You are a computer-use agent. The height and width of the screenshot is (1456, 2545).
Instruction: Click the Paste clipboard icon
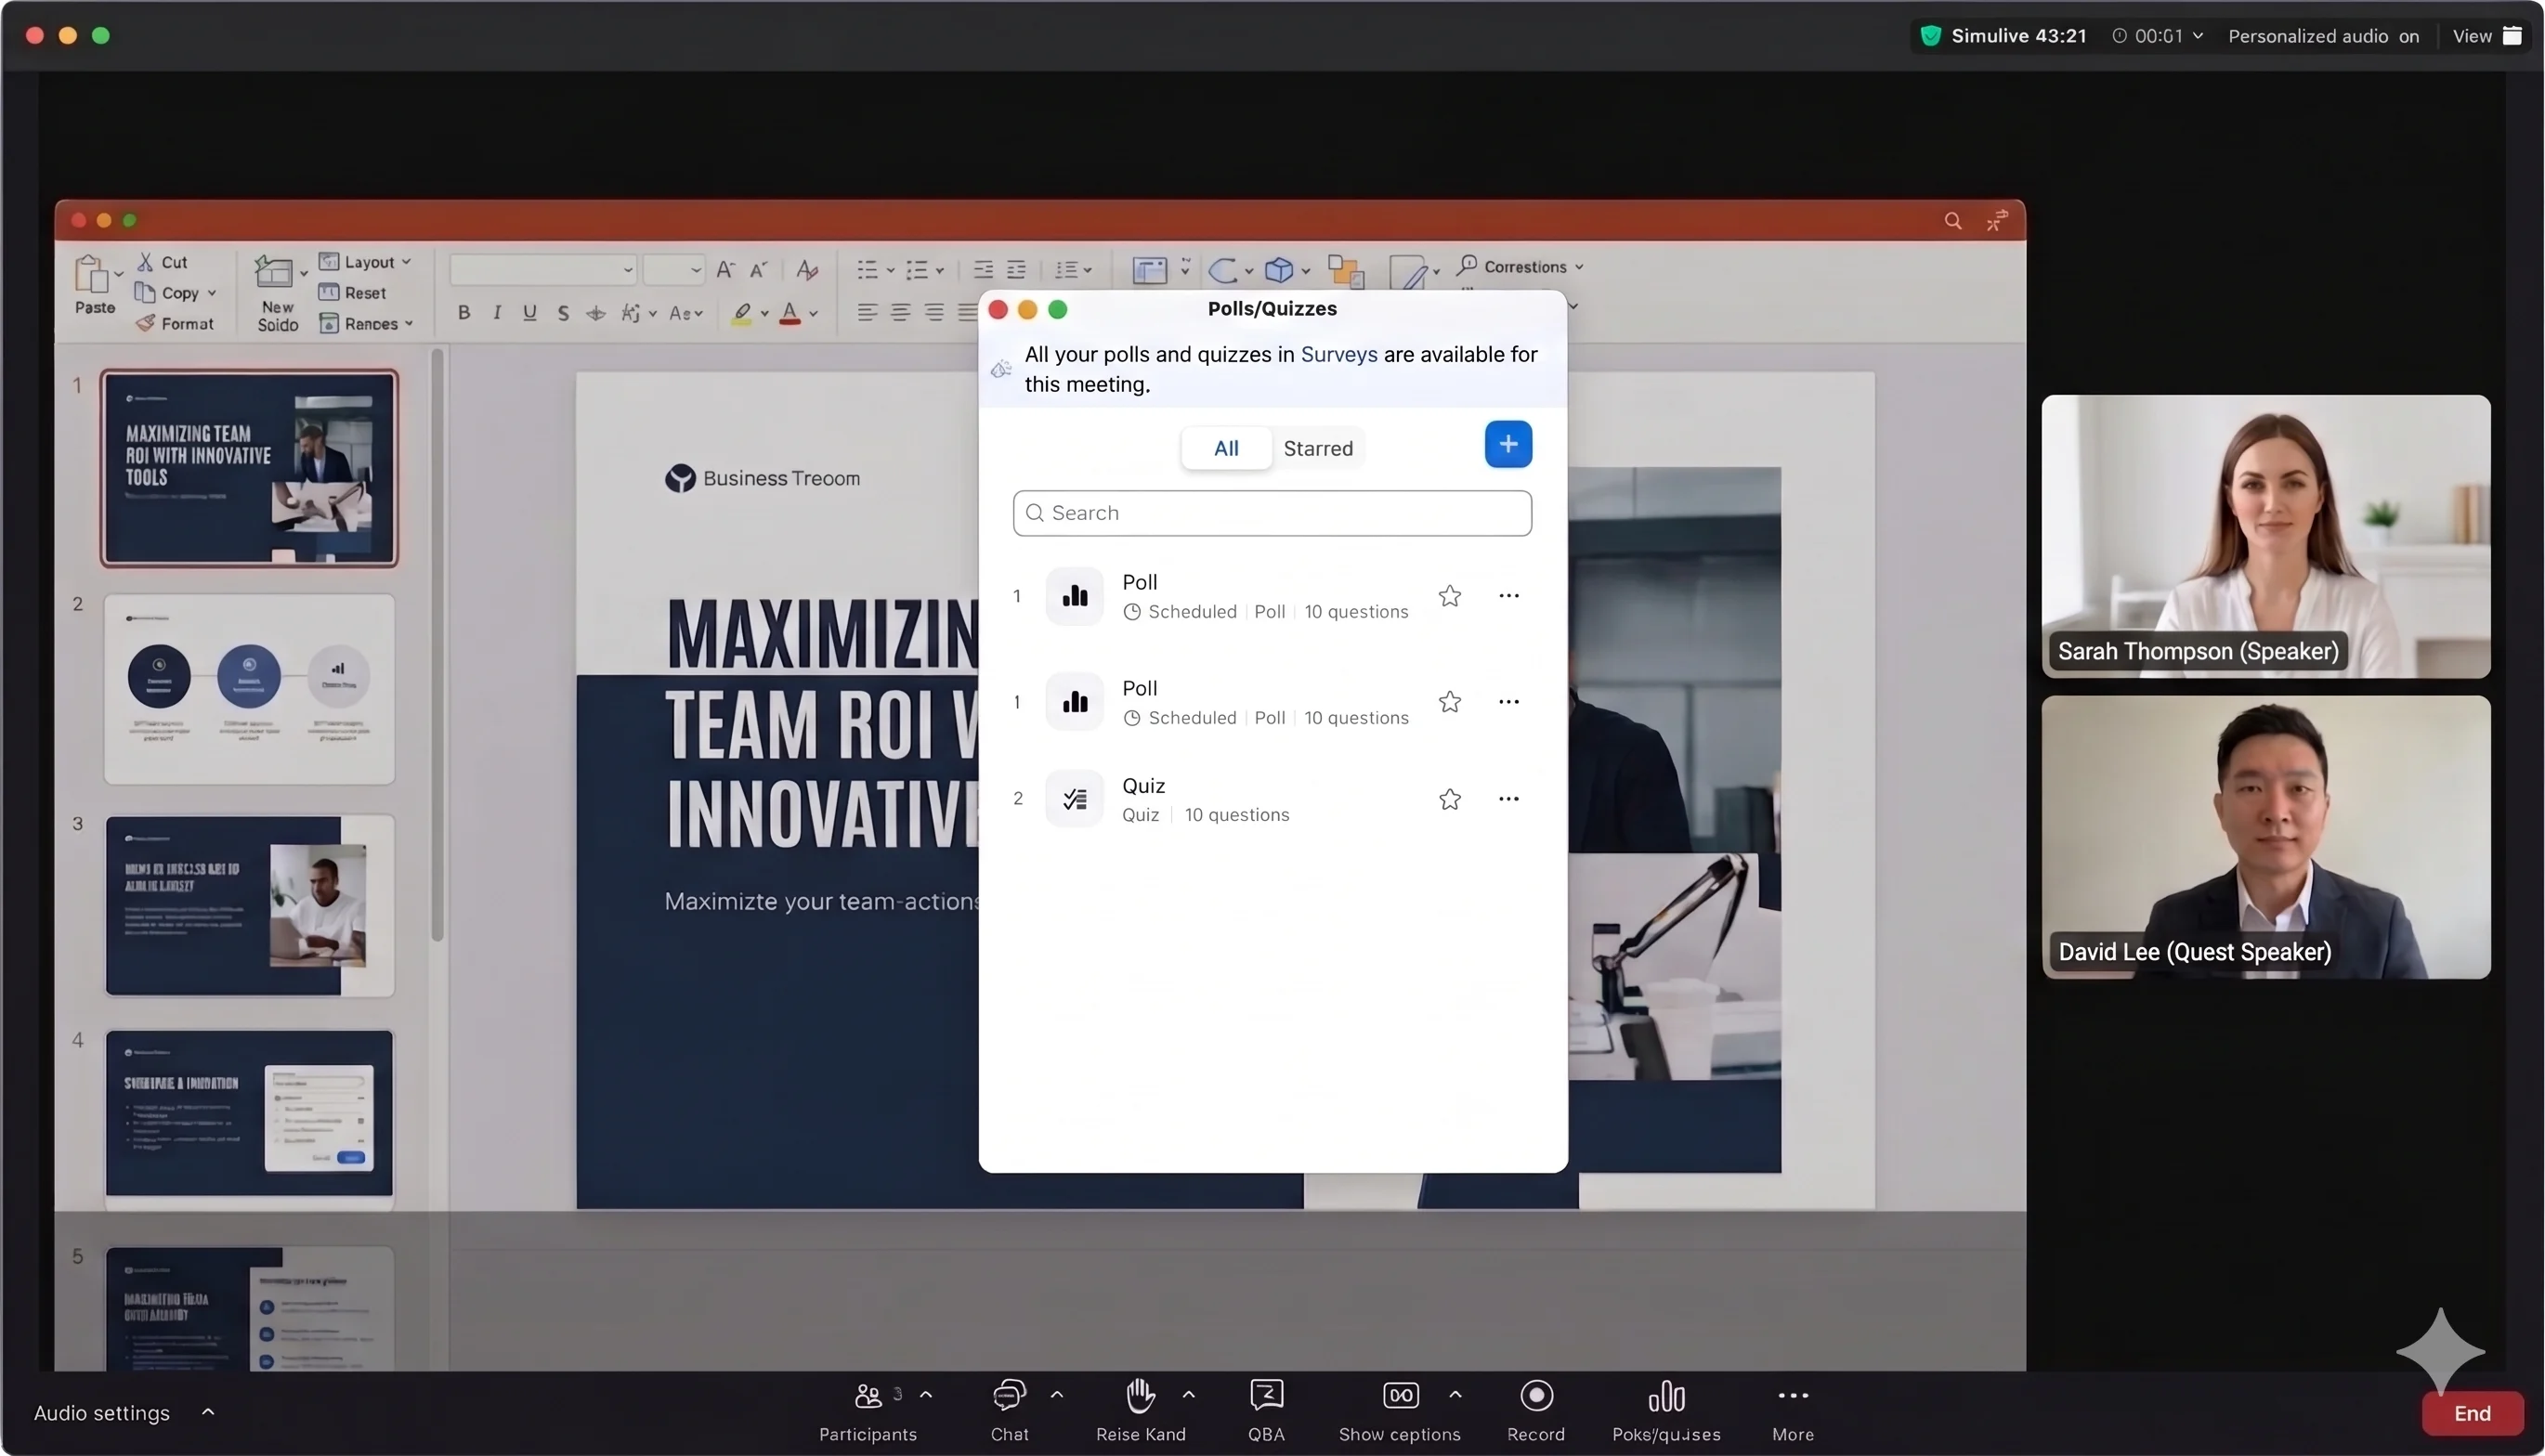pyautogui.click(x=91, y=274)
